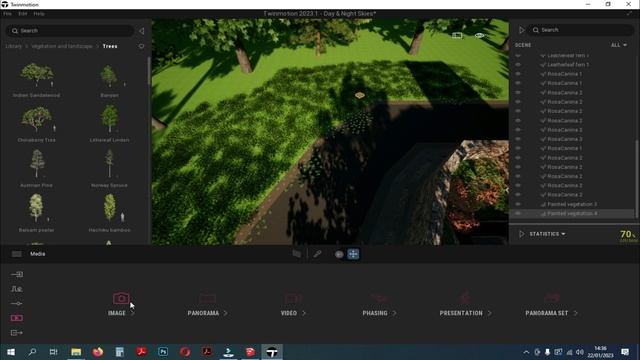Image resolution: width=640 pixels, height=360 pixels.
Task: Go to Vegetation and landscape breadcrumb
Action: [62, 46]
